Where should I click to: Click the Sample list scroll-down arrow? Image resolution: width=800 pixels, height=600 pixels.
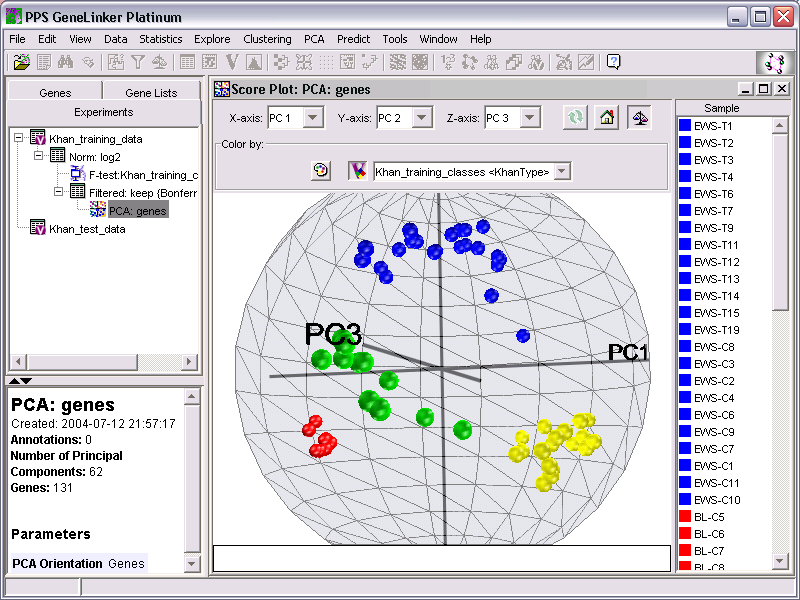780,561
